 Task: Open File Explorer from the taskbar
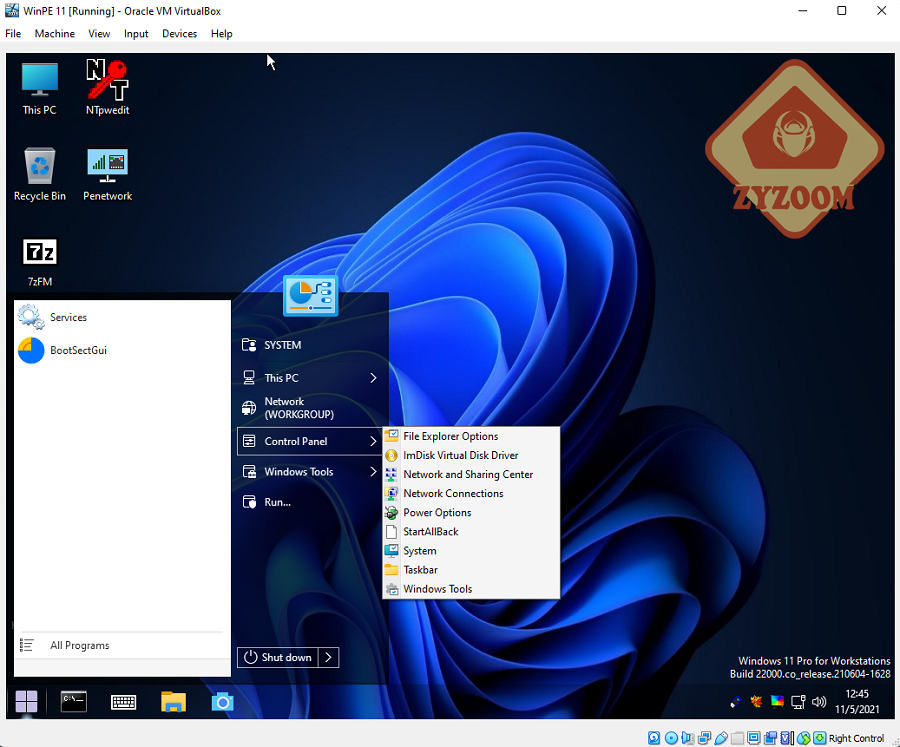coord(173,702)
